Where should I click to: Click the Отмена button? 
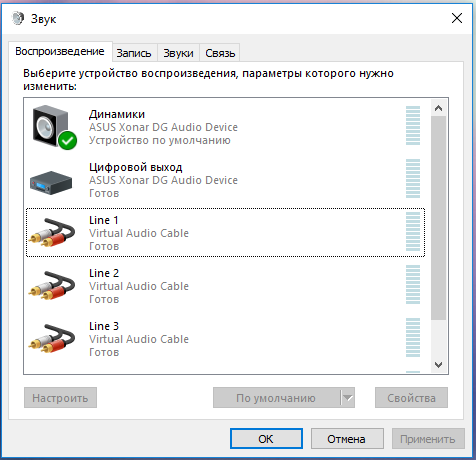tap(347, 439)
